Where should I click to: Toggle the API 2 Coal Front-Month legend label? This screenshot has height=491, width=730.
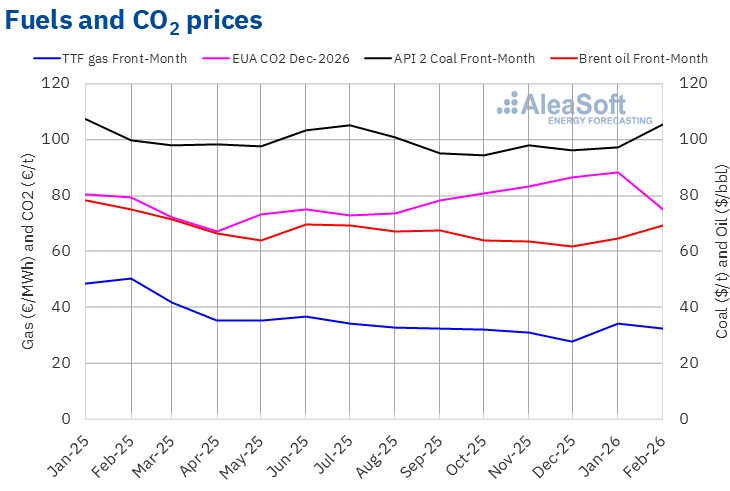464,58
